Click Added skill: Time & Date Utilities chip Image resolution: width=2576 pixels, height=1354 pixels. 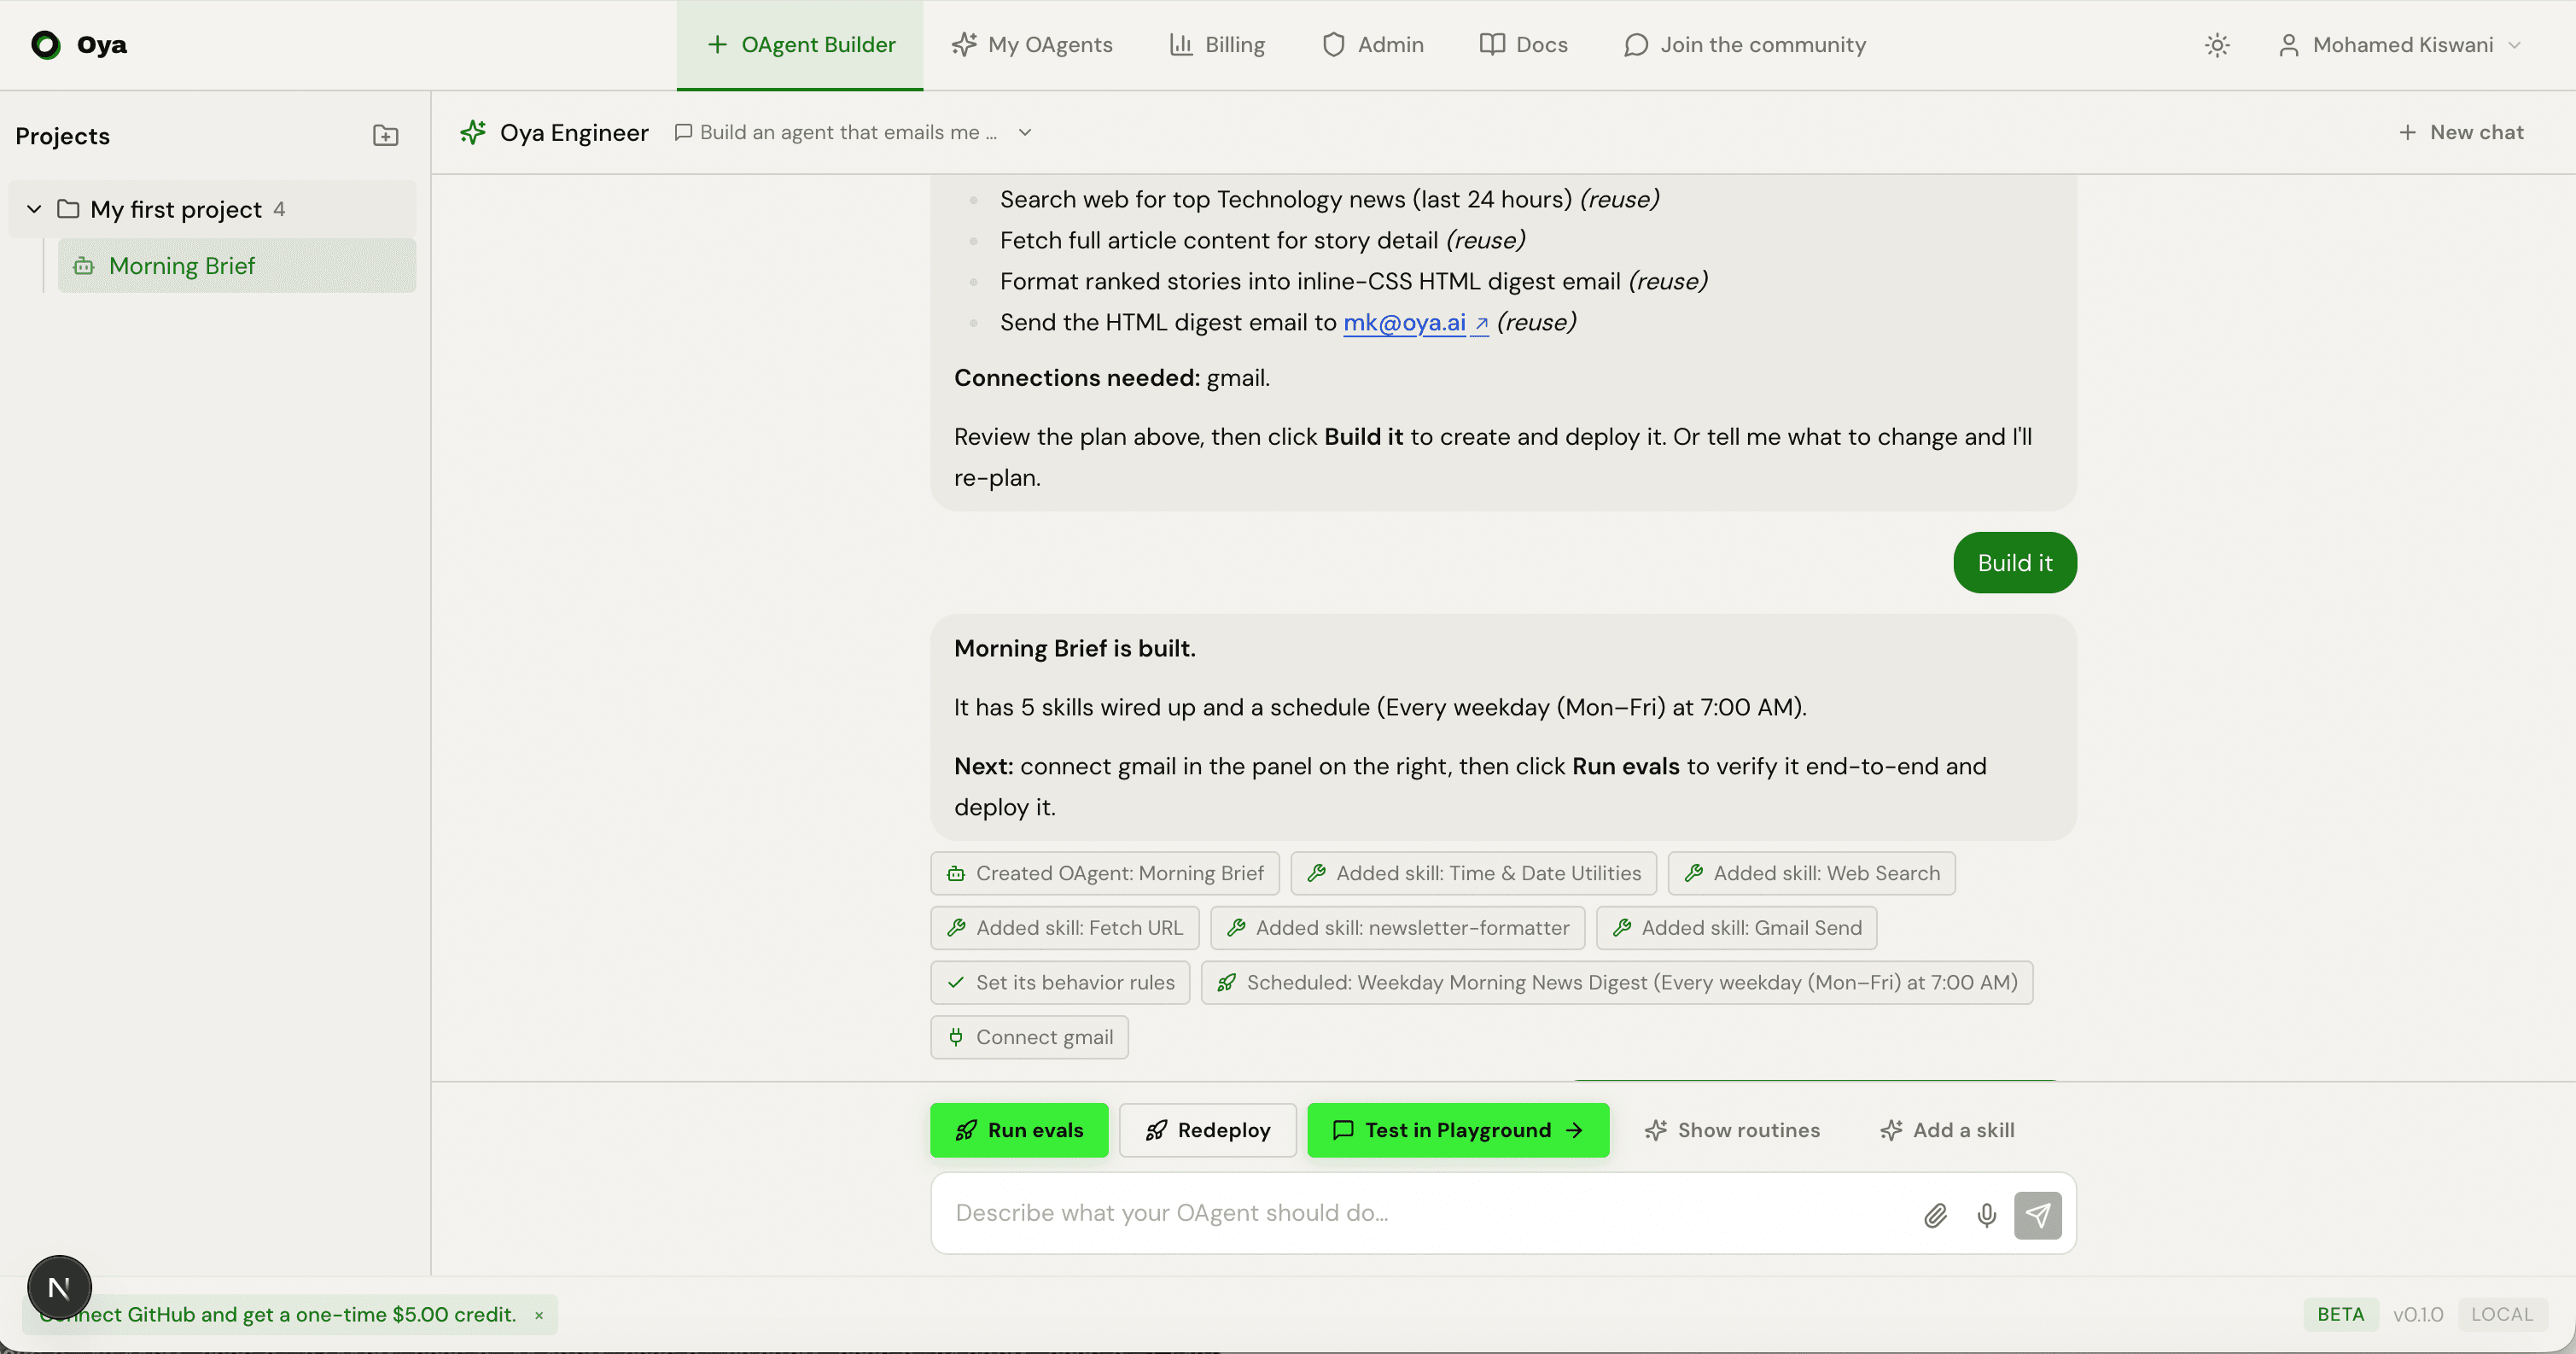coord(1473,873)
